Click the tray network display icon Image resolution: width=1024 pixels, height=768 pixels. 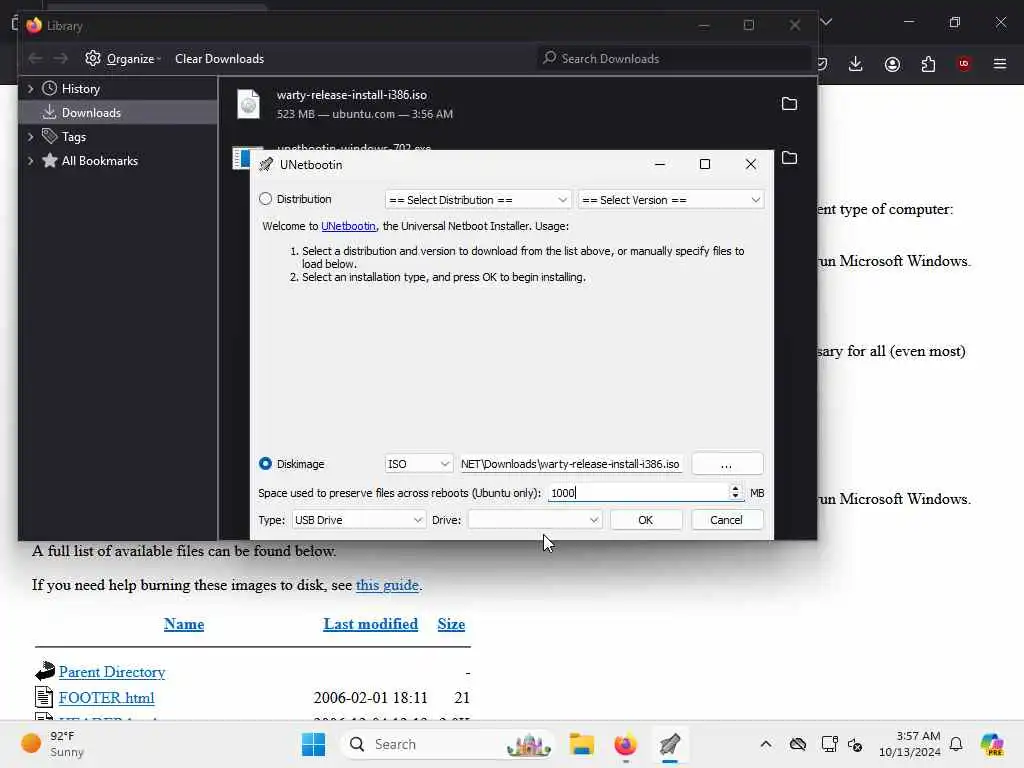[x=829, y=744]
